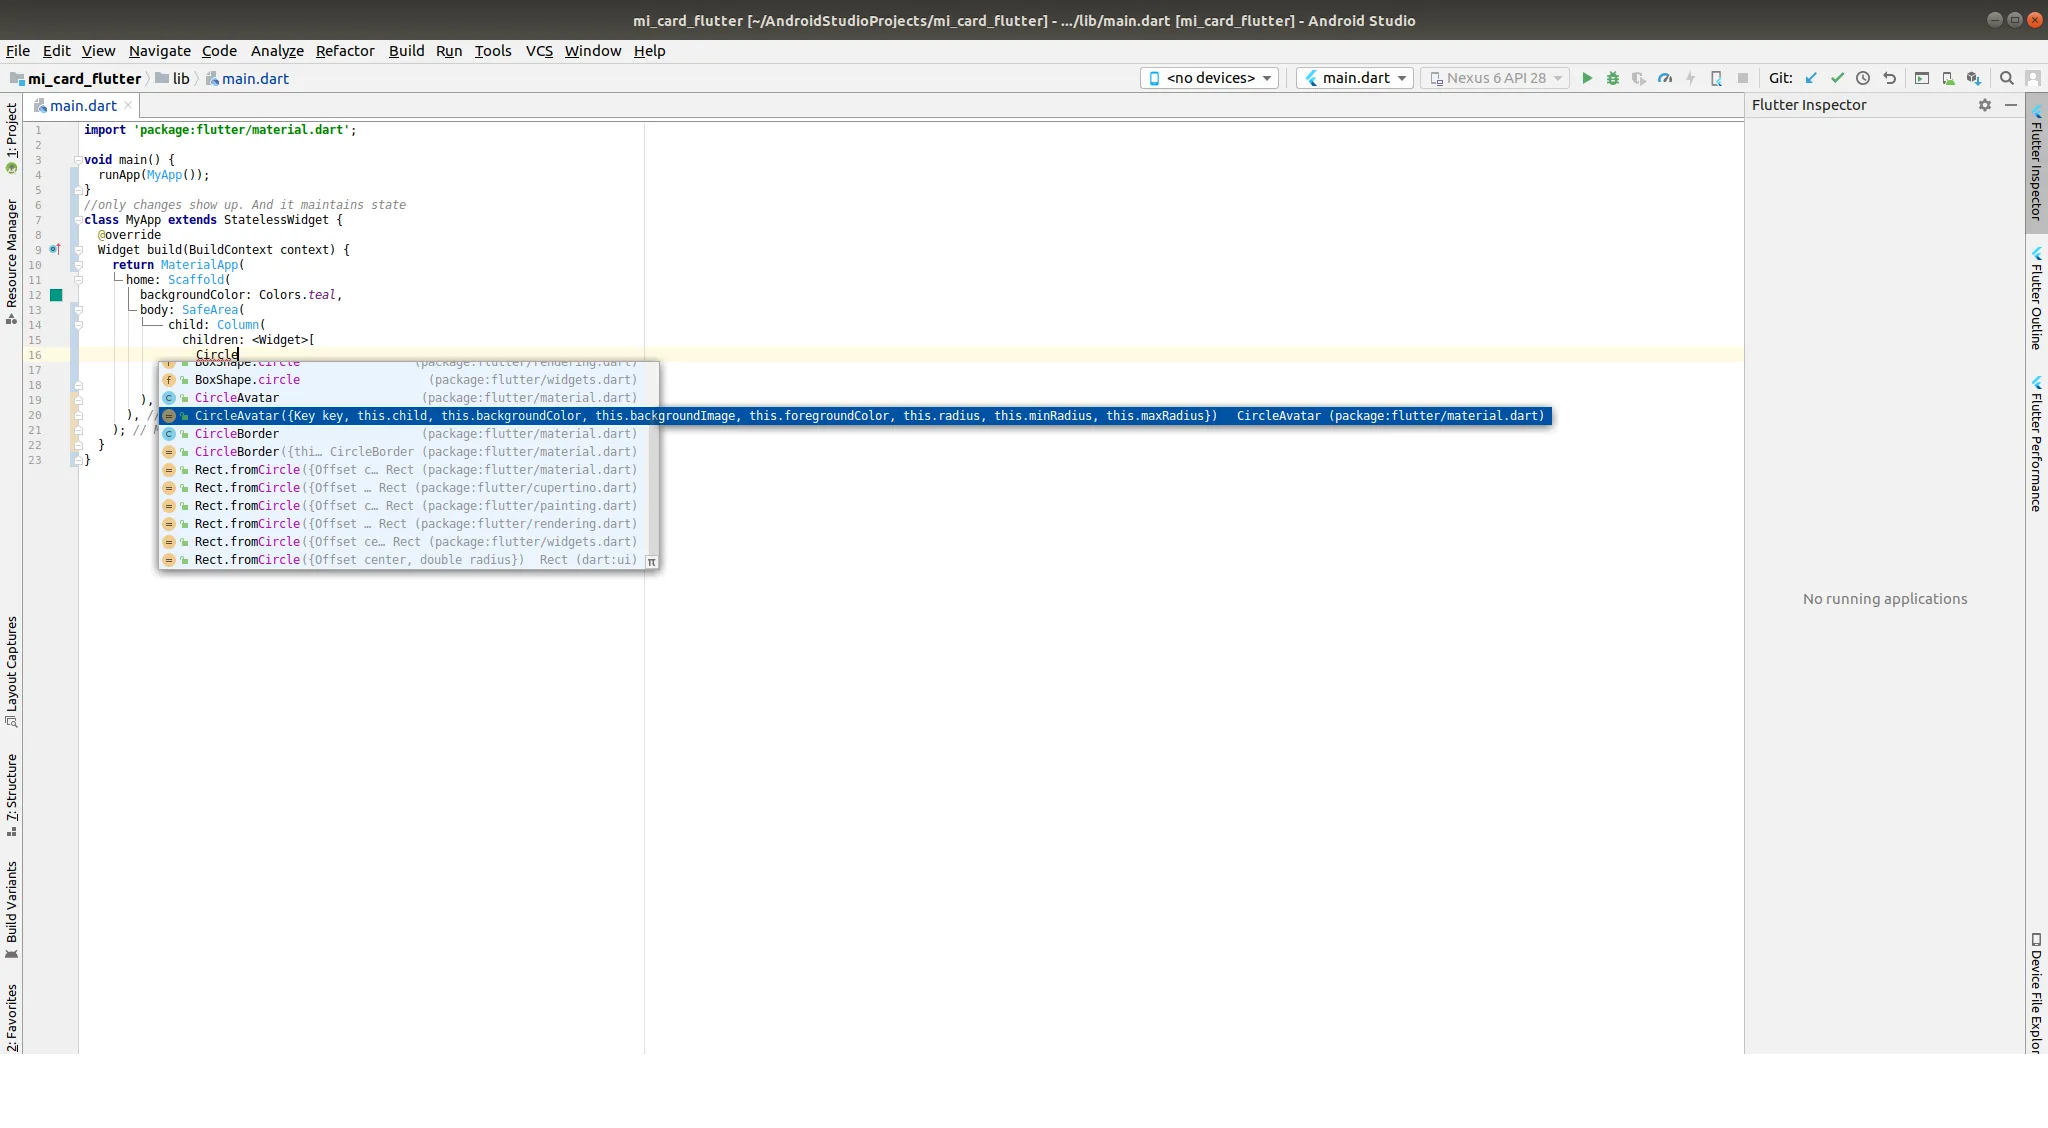
Task: Start debugging with the green bug icon
Action: (x=1612, y=78)
